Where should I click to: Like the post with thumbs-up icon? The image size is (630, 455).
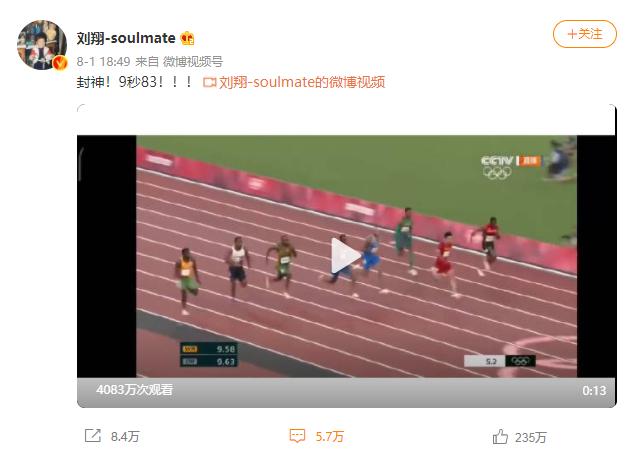click(x=500, y=437)
